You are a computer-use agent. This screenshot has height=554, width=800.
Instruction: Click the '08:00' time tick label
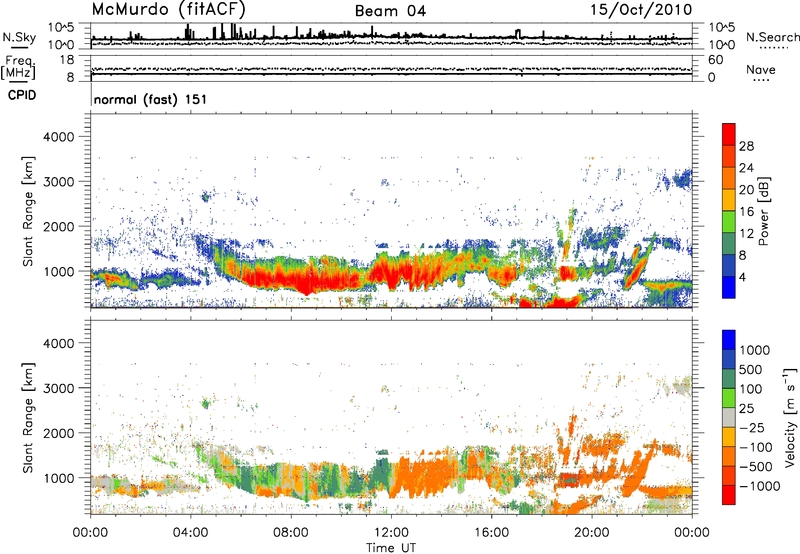click(x=291, y=533)
